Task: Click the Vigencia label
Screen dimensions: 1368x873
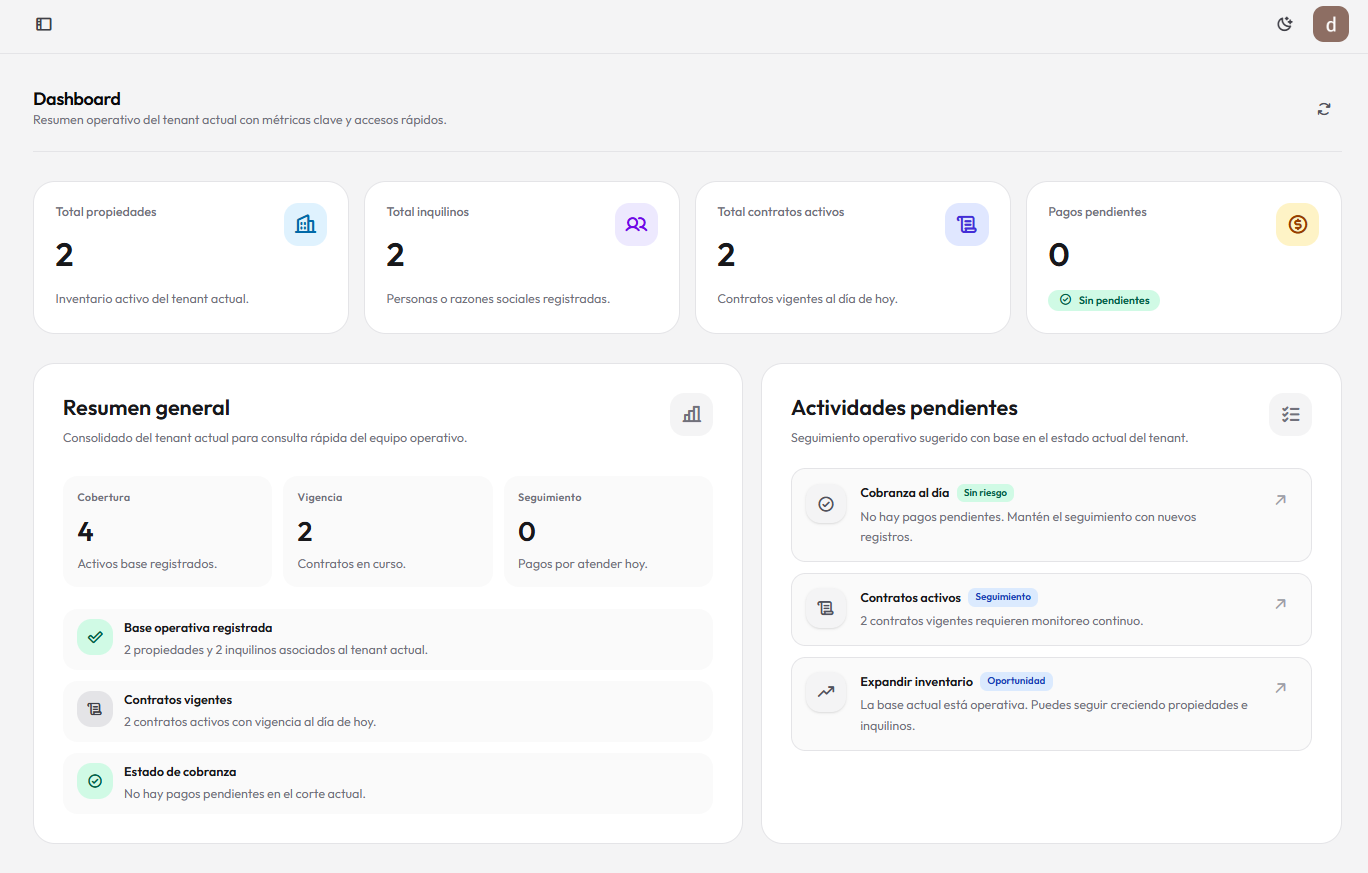Action: [x=320, y=497]
